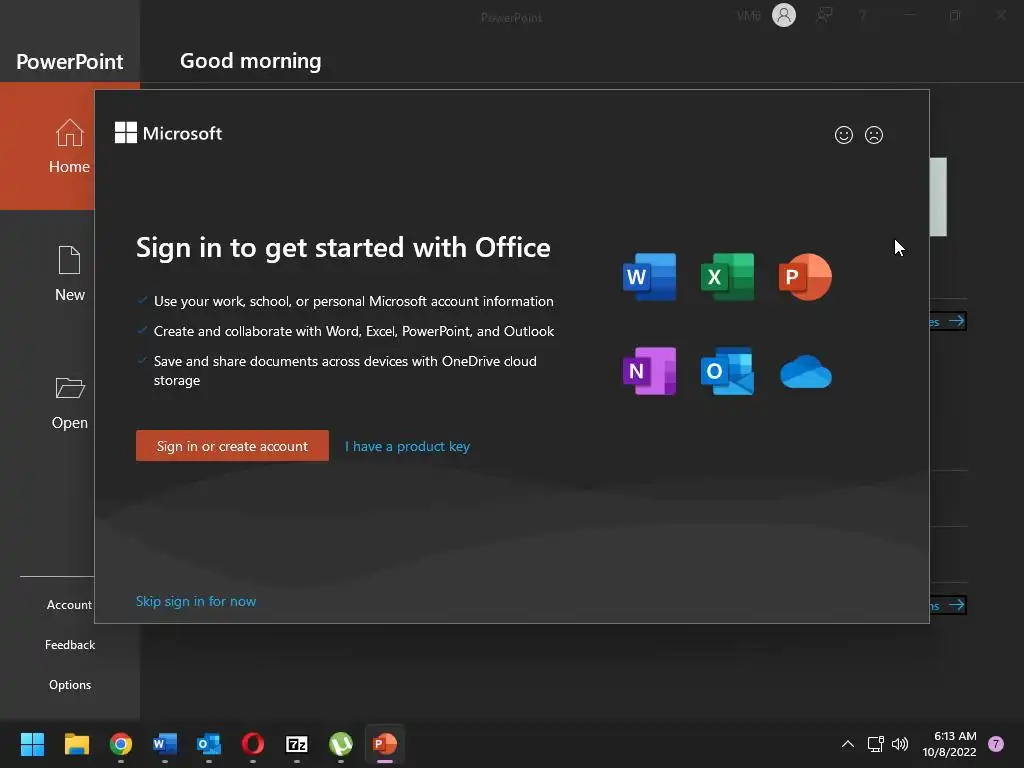Open Account page in sidebar

click(x=69, y=605)
